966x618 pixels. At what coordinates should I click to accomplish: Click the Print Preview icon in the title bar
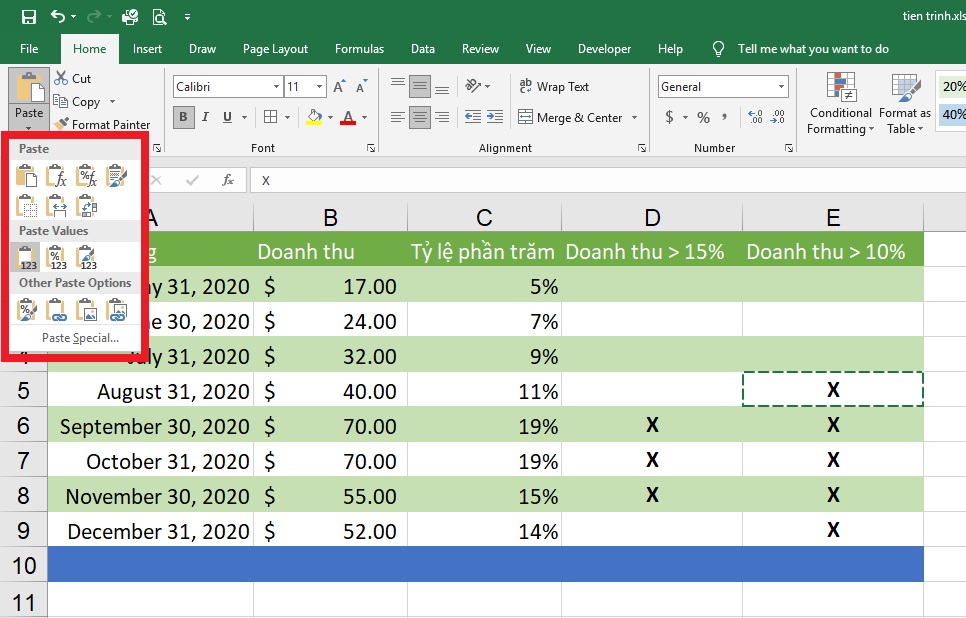159,17
